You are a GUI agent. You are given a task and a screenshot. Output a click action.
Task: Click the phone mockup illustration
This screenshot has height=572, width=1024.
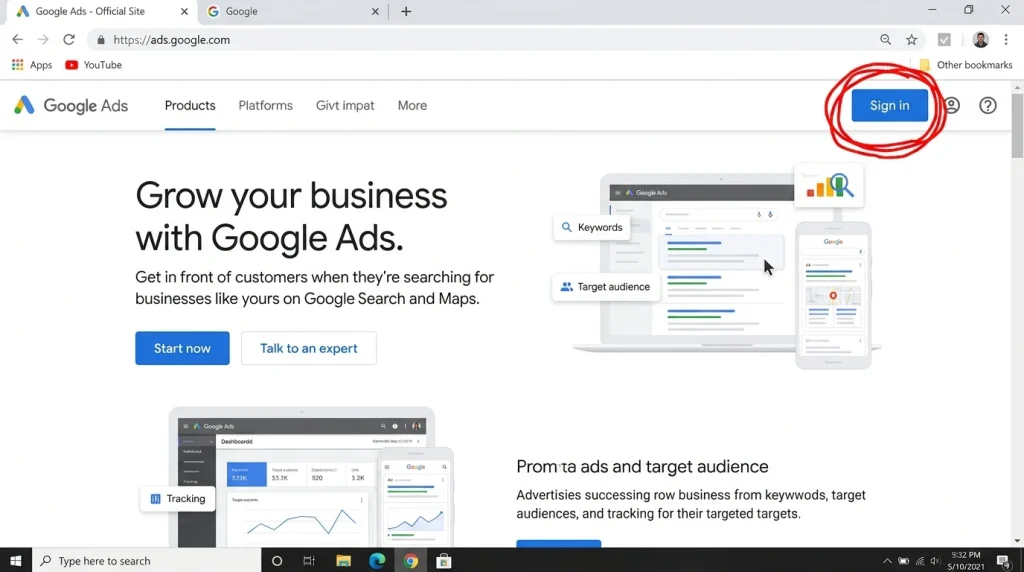(833, 295)
